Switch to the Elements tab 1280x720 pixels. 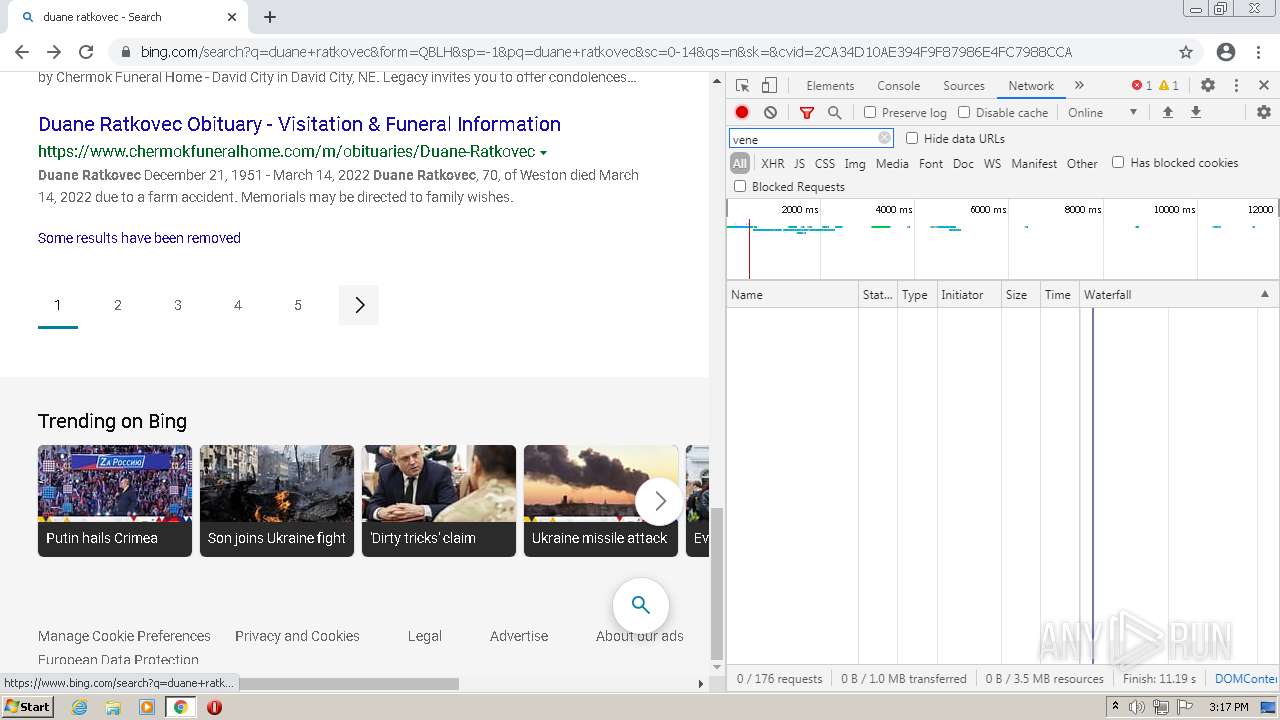point(830,86)
